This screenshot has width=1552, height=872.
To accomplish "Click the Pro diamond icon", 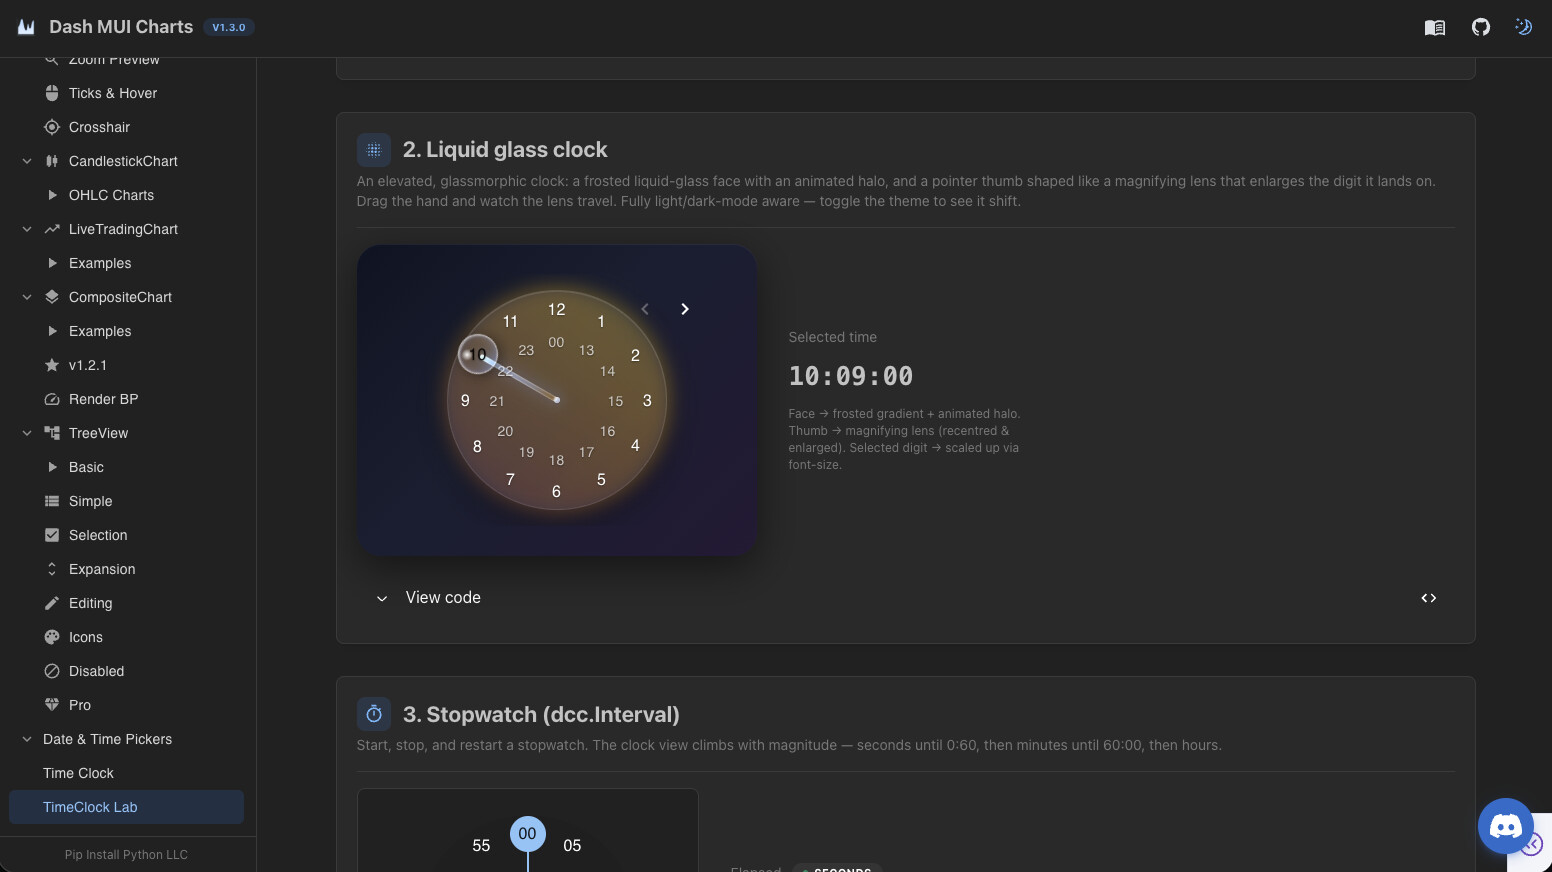I will pos(52,705).
